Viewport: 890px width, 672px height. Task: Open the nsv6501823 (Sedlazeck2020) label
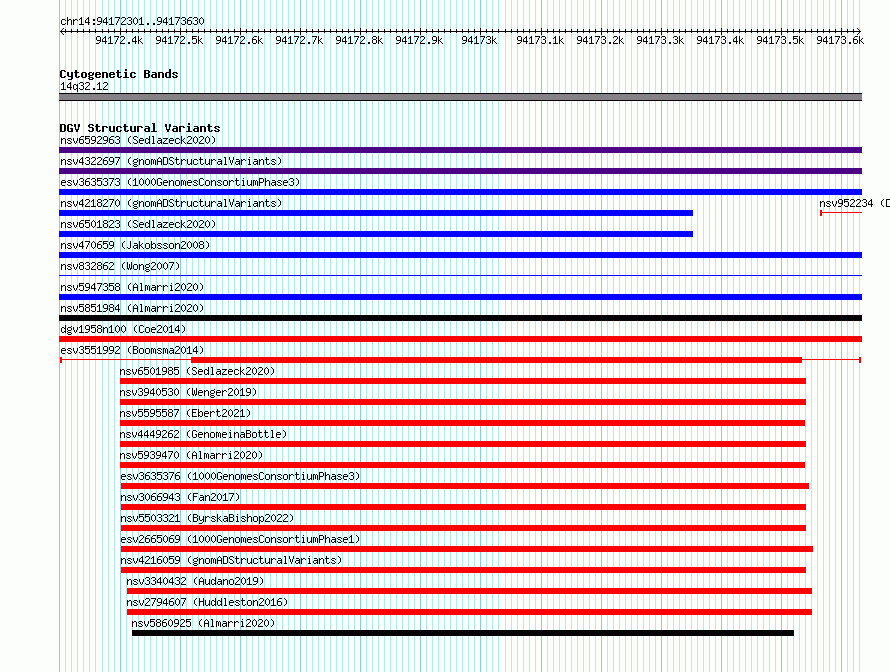tap(138, 224)
